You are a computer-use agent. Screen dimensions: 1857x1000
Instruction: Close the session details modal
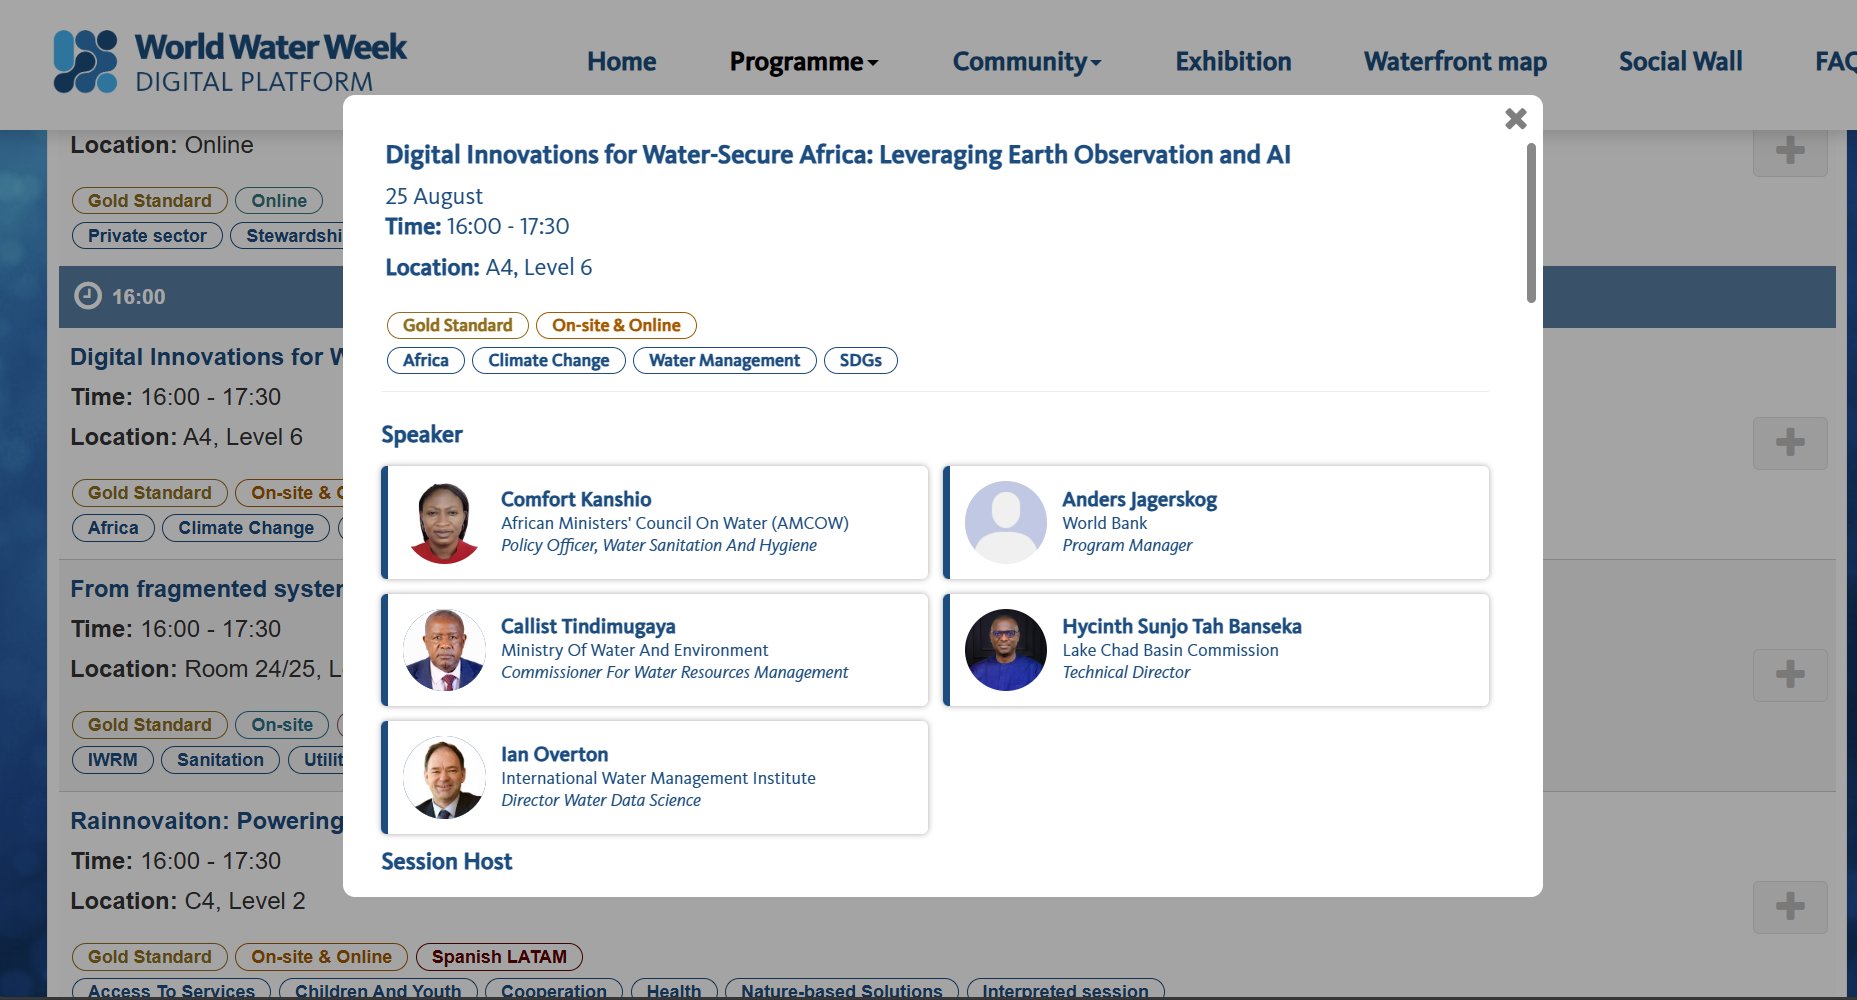1515,119
